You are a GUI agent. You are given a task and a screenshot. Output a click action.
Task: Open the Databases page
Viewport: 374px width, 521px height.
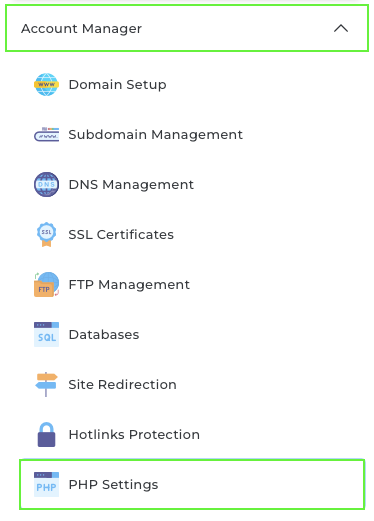pos(104,335)
